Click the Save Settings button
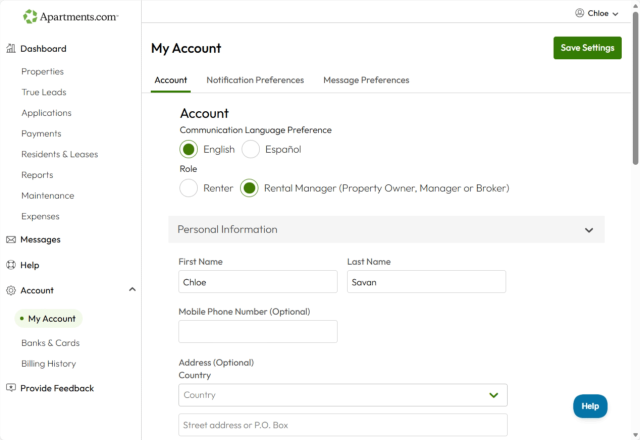 click(x=587, y=48)
